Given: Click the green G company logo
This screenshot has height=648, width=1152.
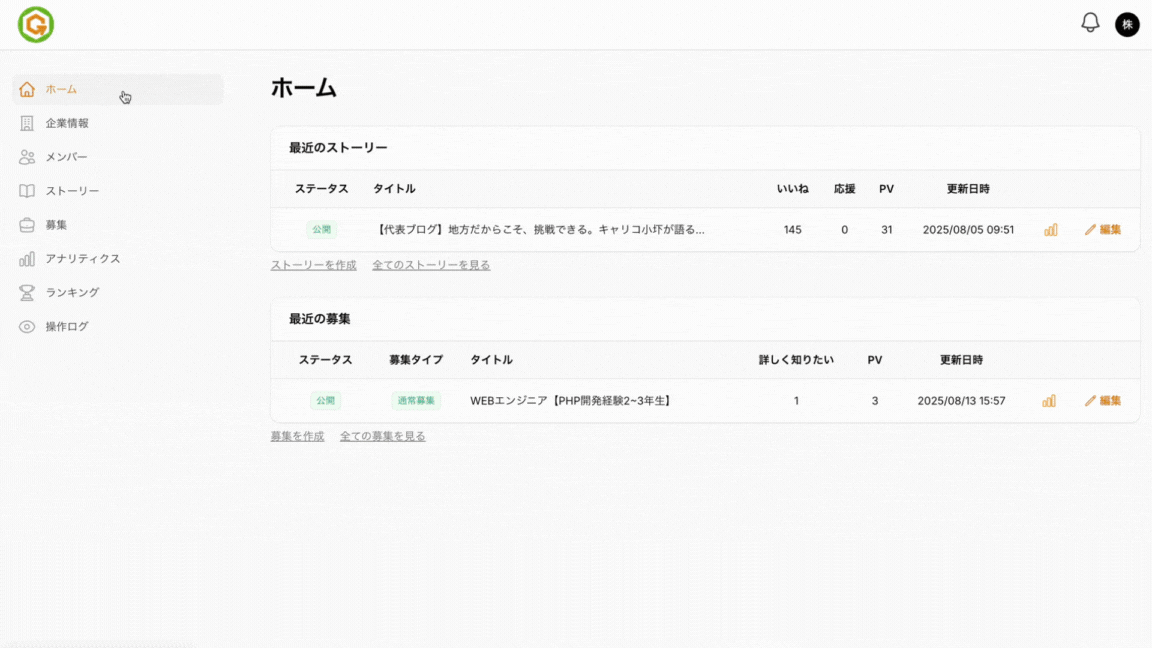Looking at the screenshot, I should tap(36, 23).
